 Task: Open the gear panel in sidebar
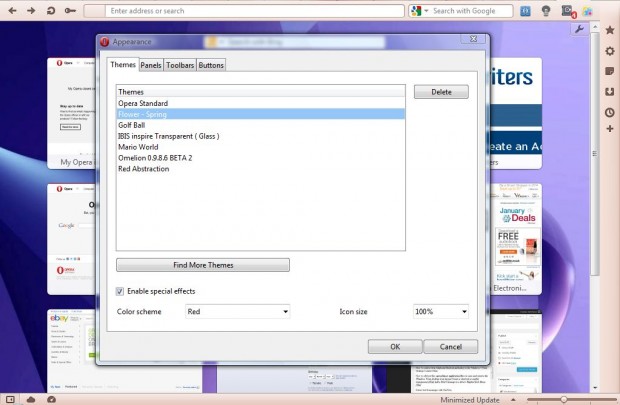610,51
